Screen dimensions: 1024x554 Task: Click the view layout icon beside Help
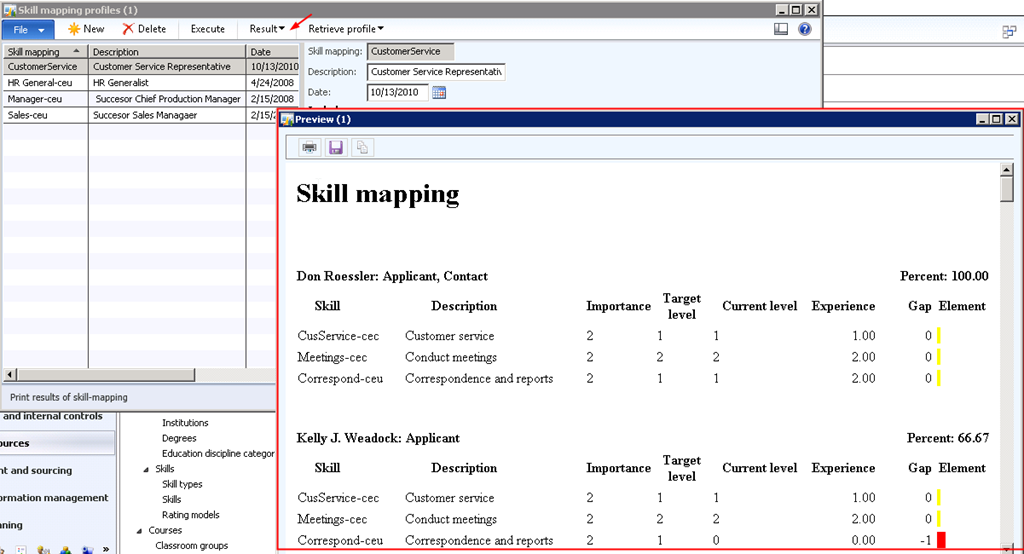[x=781, y=29]
